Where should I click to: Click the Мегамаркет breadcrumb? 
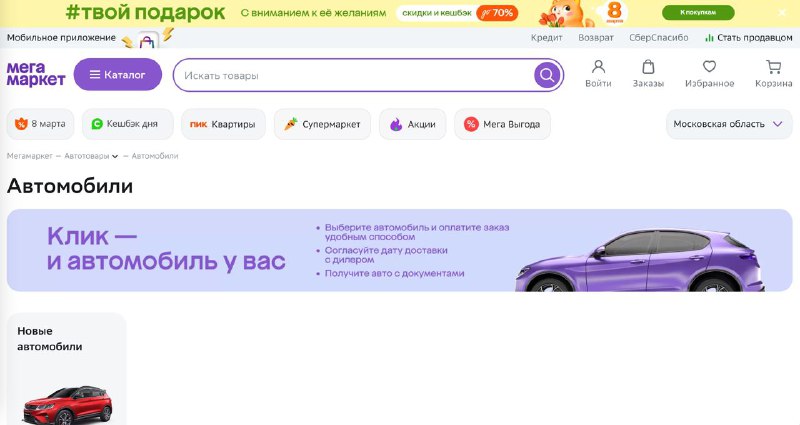click(x=30, y=156)
